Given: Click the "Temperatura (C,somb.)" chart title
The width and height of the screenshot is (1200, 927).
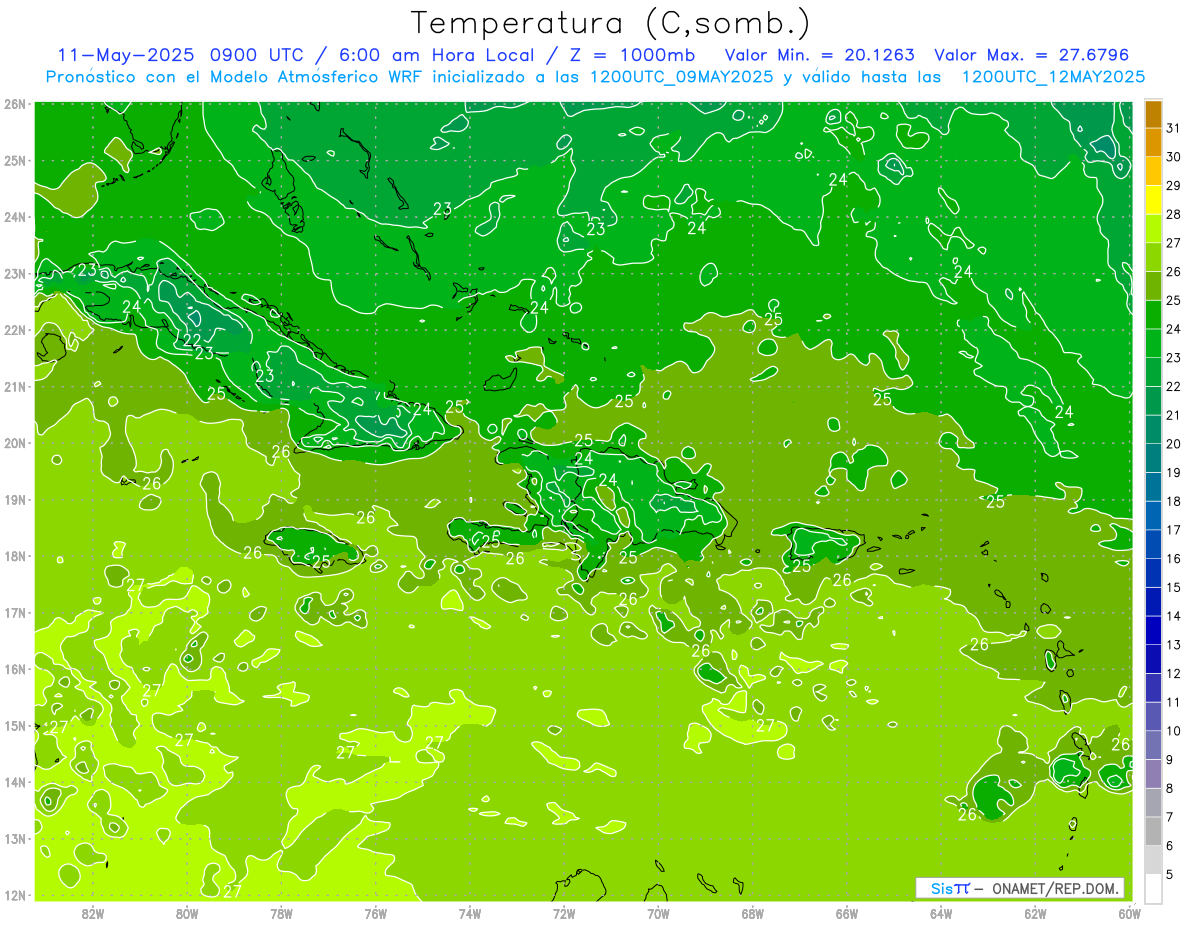Looking at the screenshot, I should pyautogui.click(x=610, y=23).
